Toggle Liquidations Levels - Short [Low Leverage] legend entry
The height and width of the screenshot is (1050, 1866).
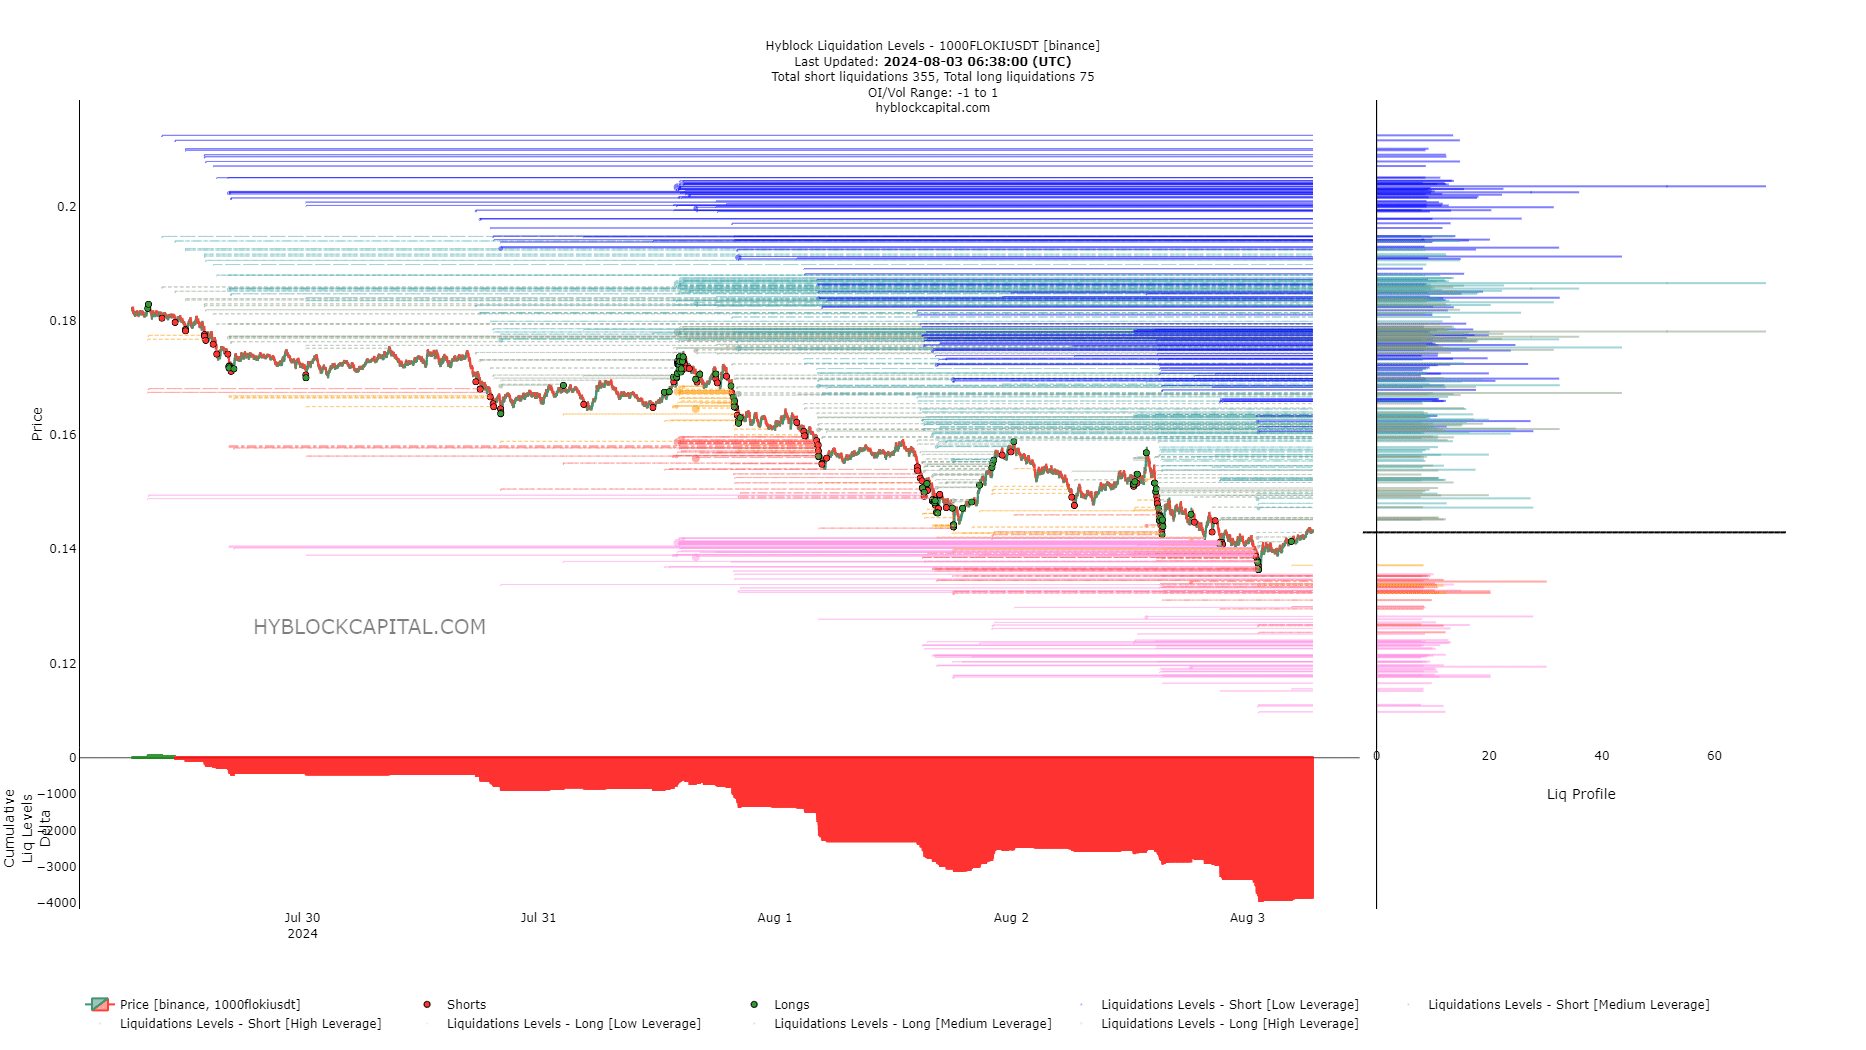1229,1004
